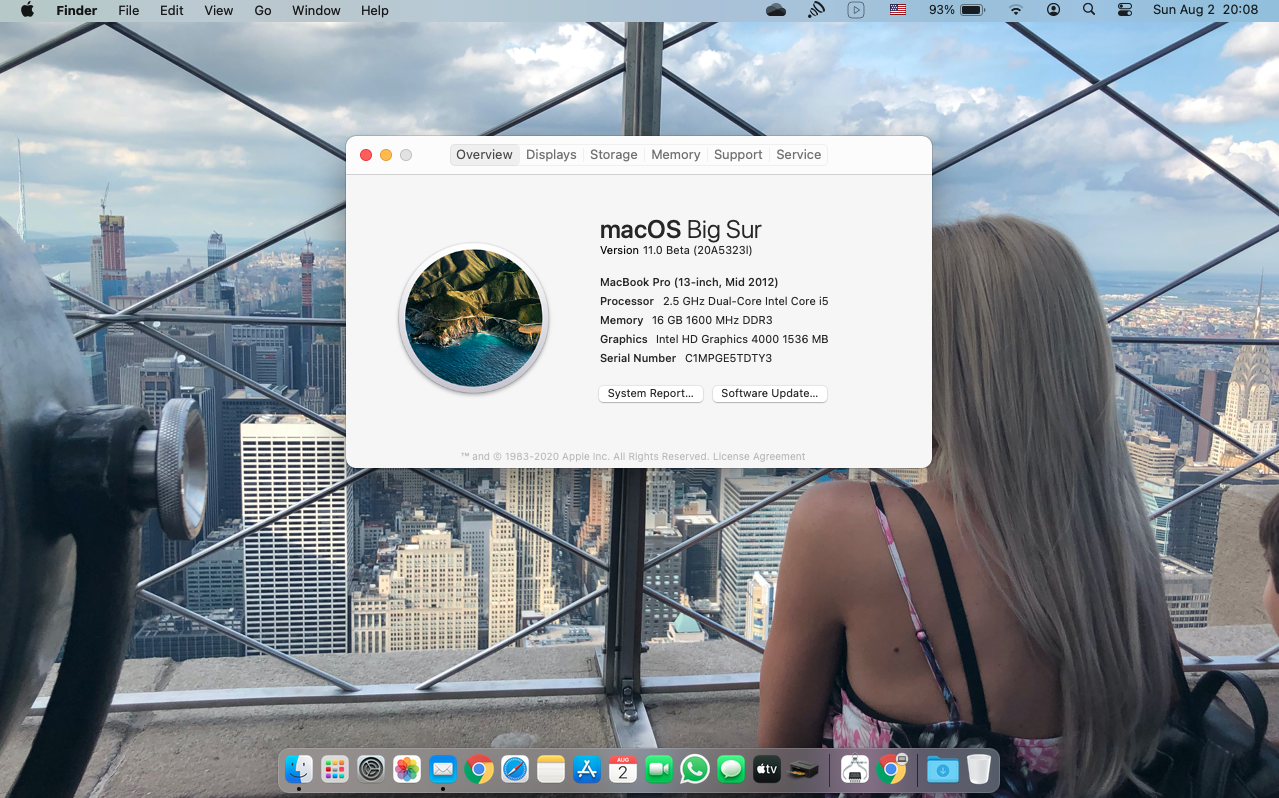Open Wi-Fi status menu
Viewport: 1279px width, 798px height.
pos(1016,10)
